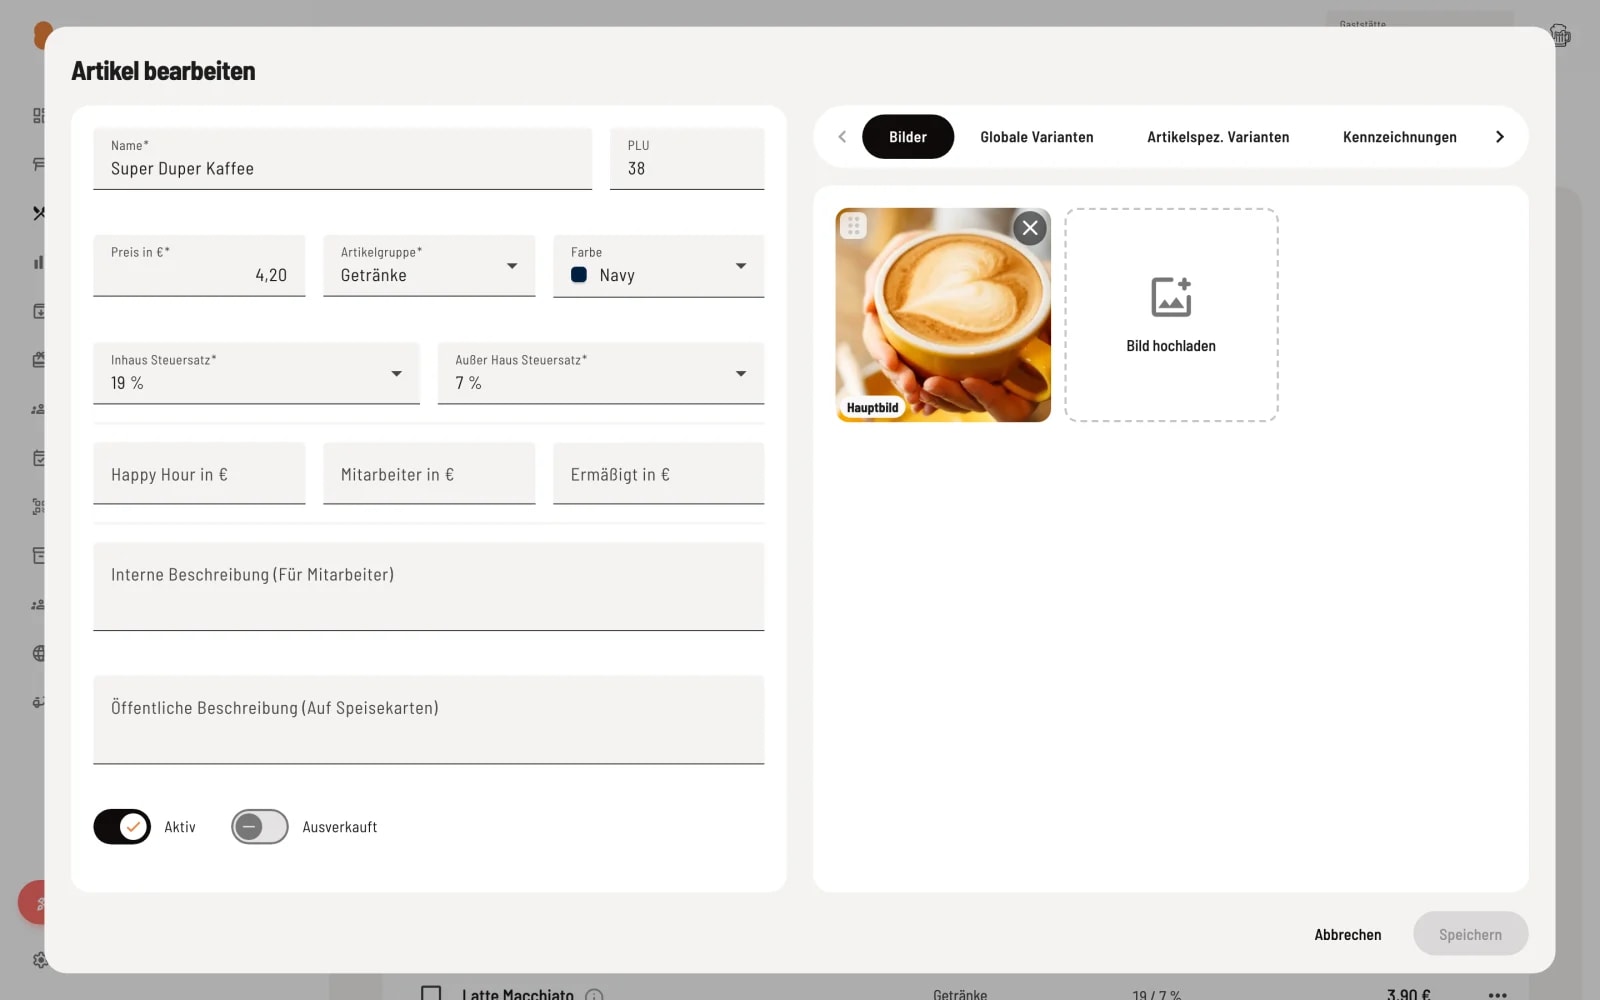This screenshot has width=1600, height=1000.
Task: Click the Speichern button
Action: (1470, 934)
